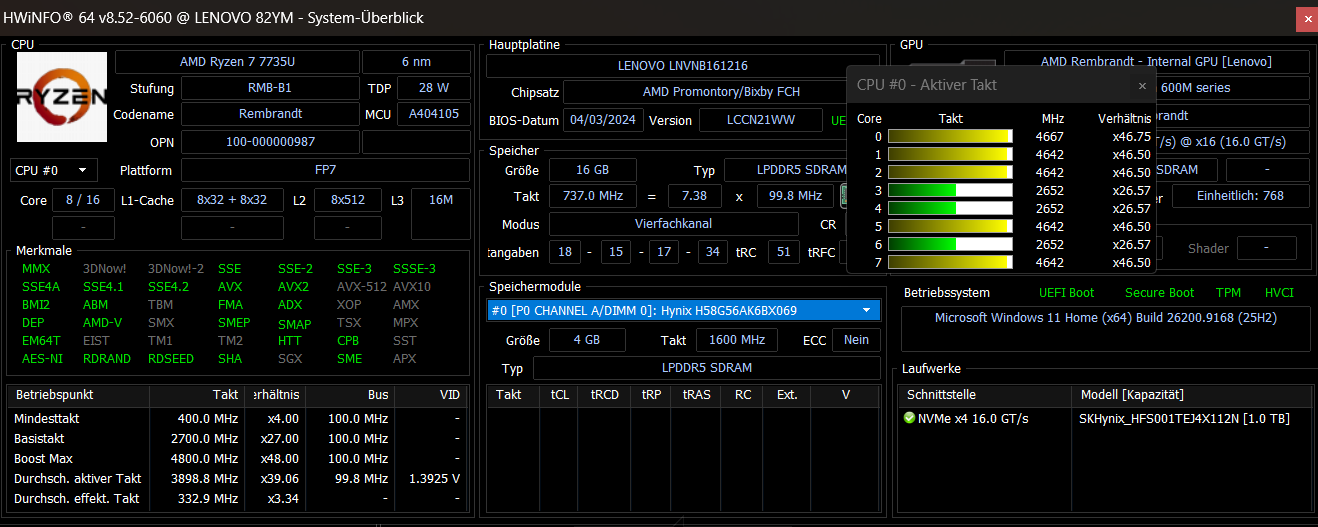Click the 7.38 memory multiplier field
The height and width of the screenshot is (527, 1318).
tap(694, 196)
